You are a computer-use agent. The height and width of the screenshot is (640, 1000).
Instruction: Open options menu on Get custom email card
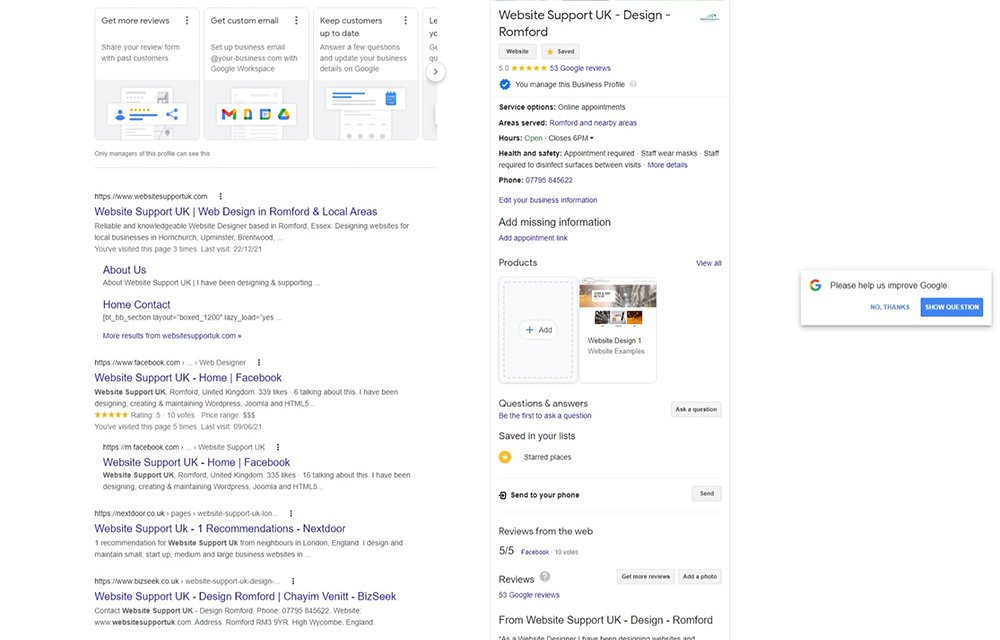[x=296, y=20]
